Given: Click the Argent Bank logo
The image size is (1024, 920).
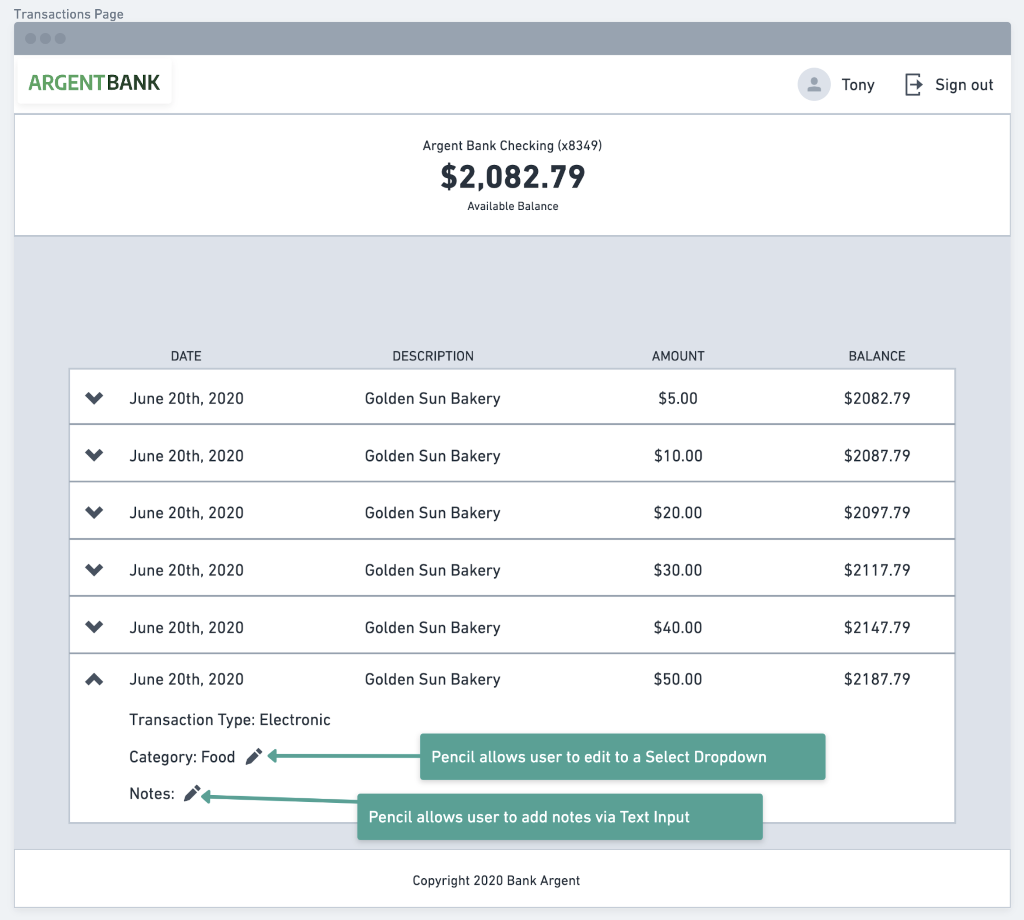Looking at the screenshot, I should pyautogui.click(x=94, y=83).
